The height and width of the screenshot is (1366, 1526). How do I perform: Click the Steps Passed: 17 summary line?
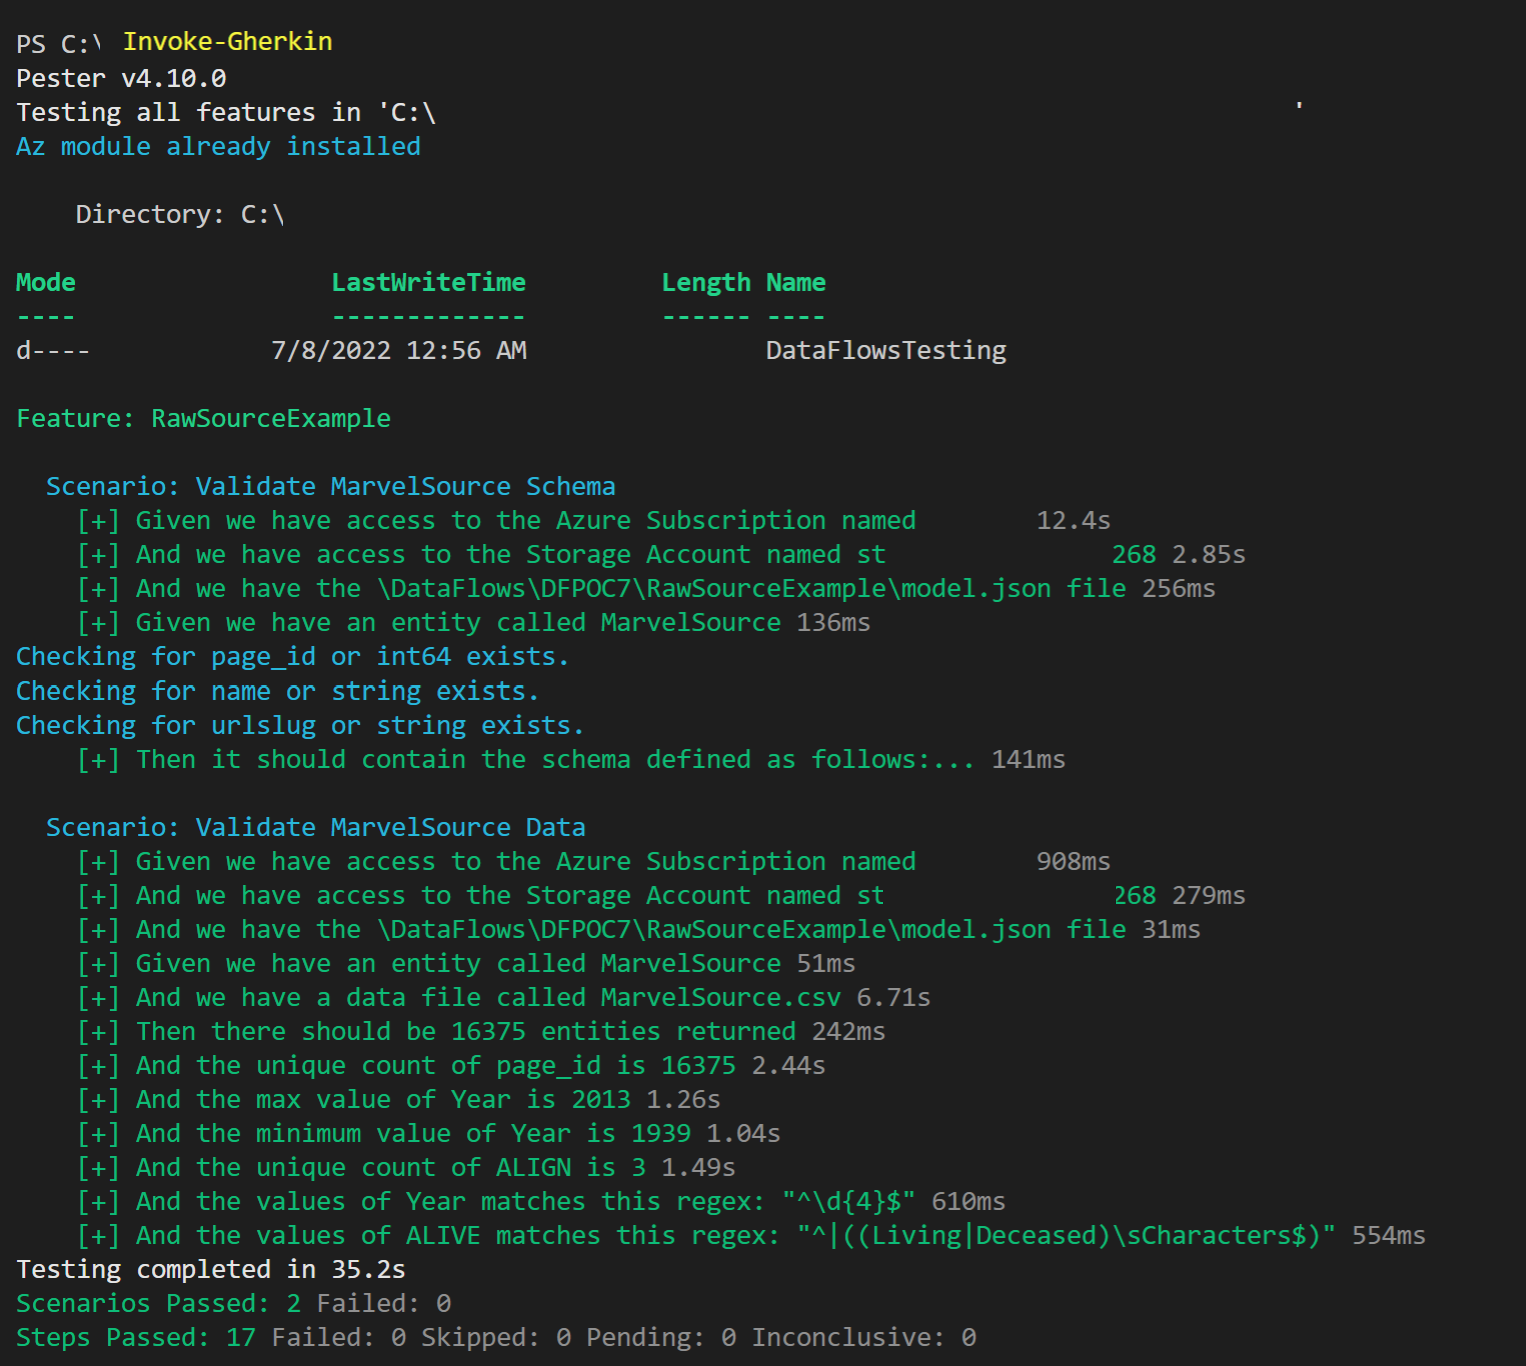[x=497, y=1338]
